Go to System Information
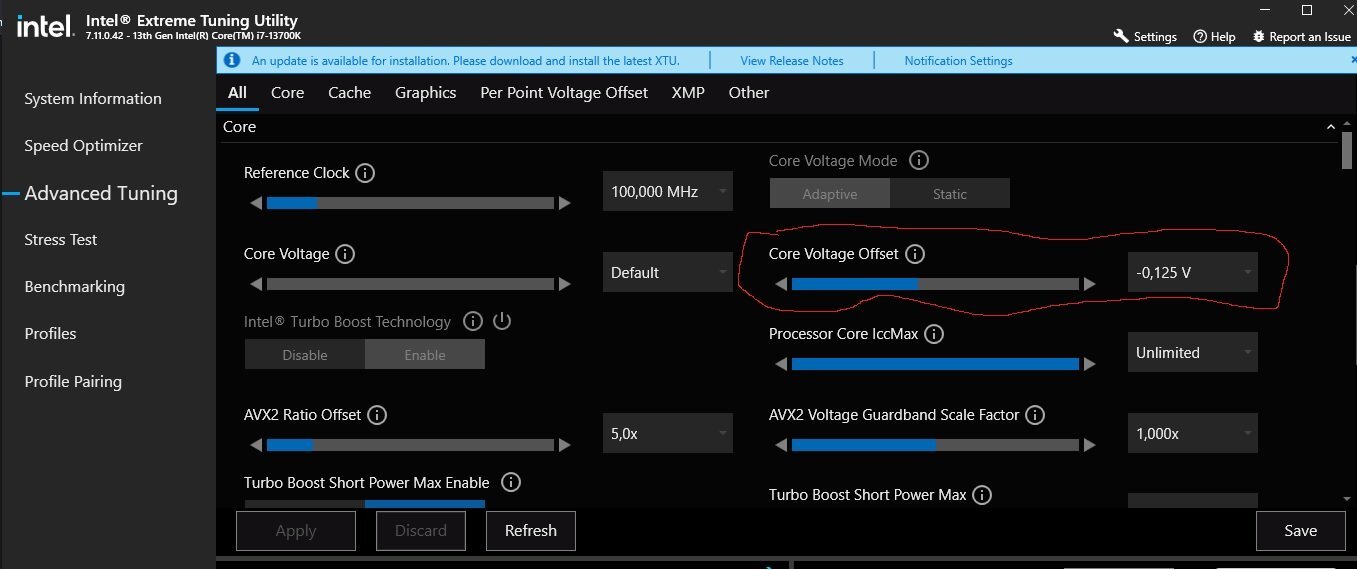1357x570 pixels. [93, 99]
